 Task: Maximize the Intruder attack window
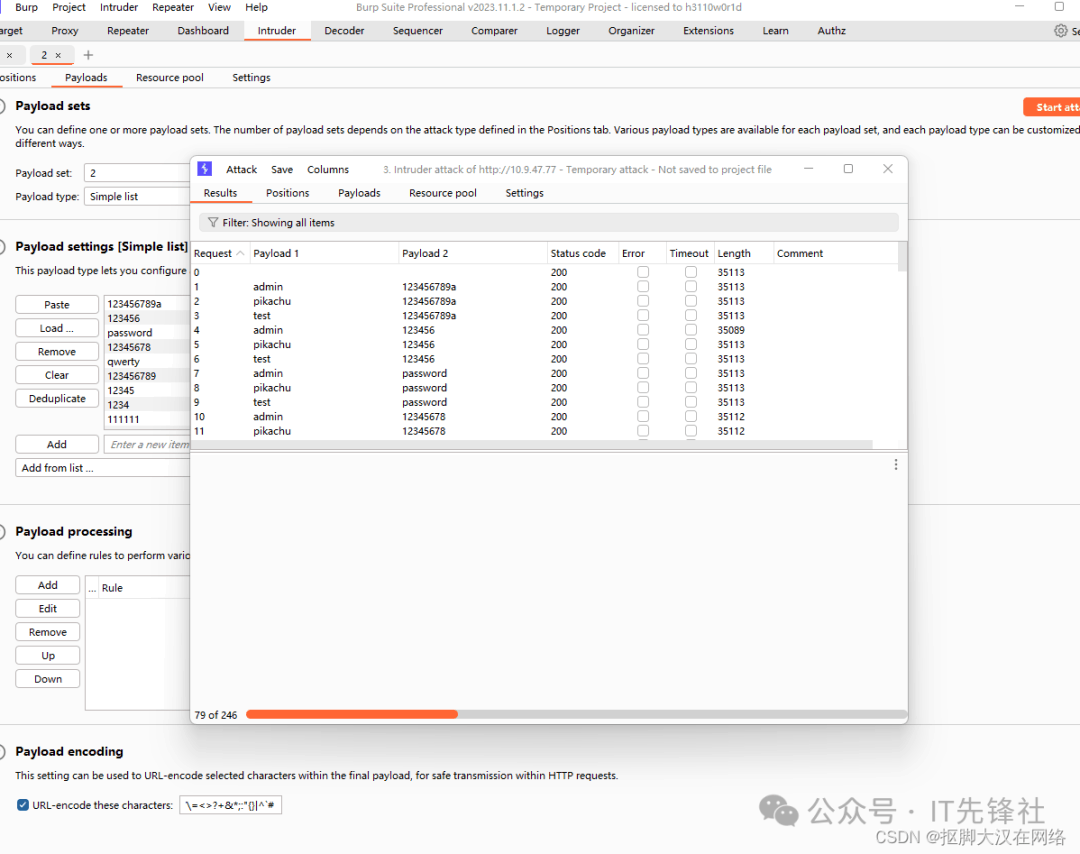pyautogui.click(x=848, y=169)
